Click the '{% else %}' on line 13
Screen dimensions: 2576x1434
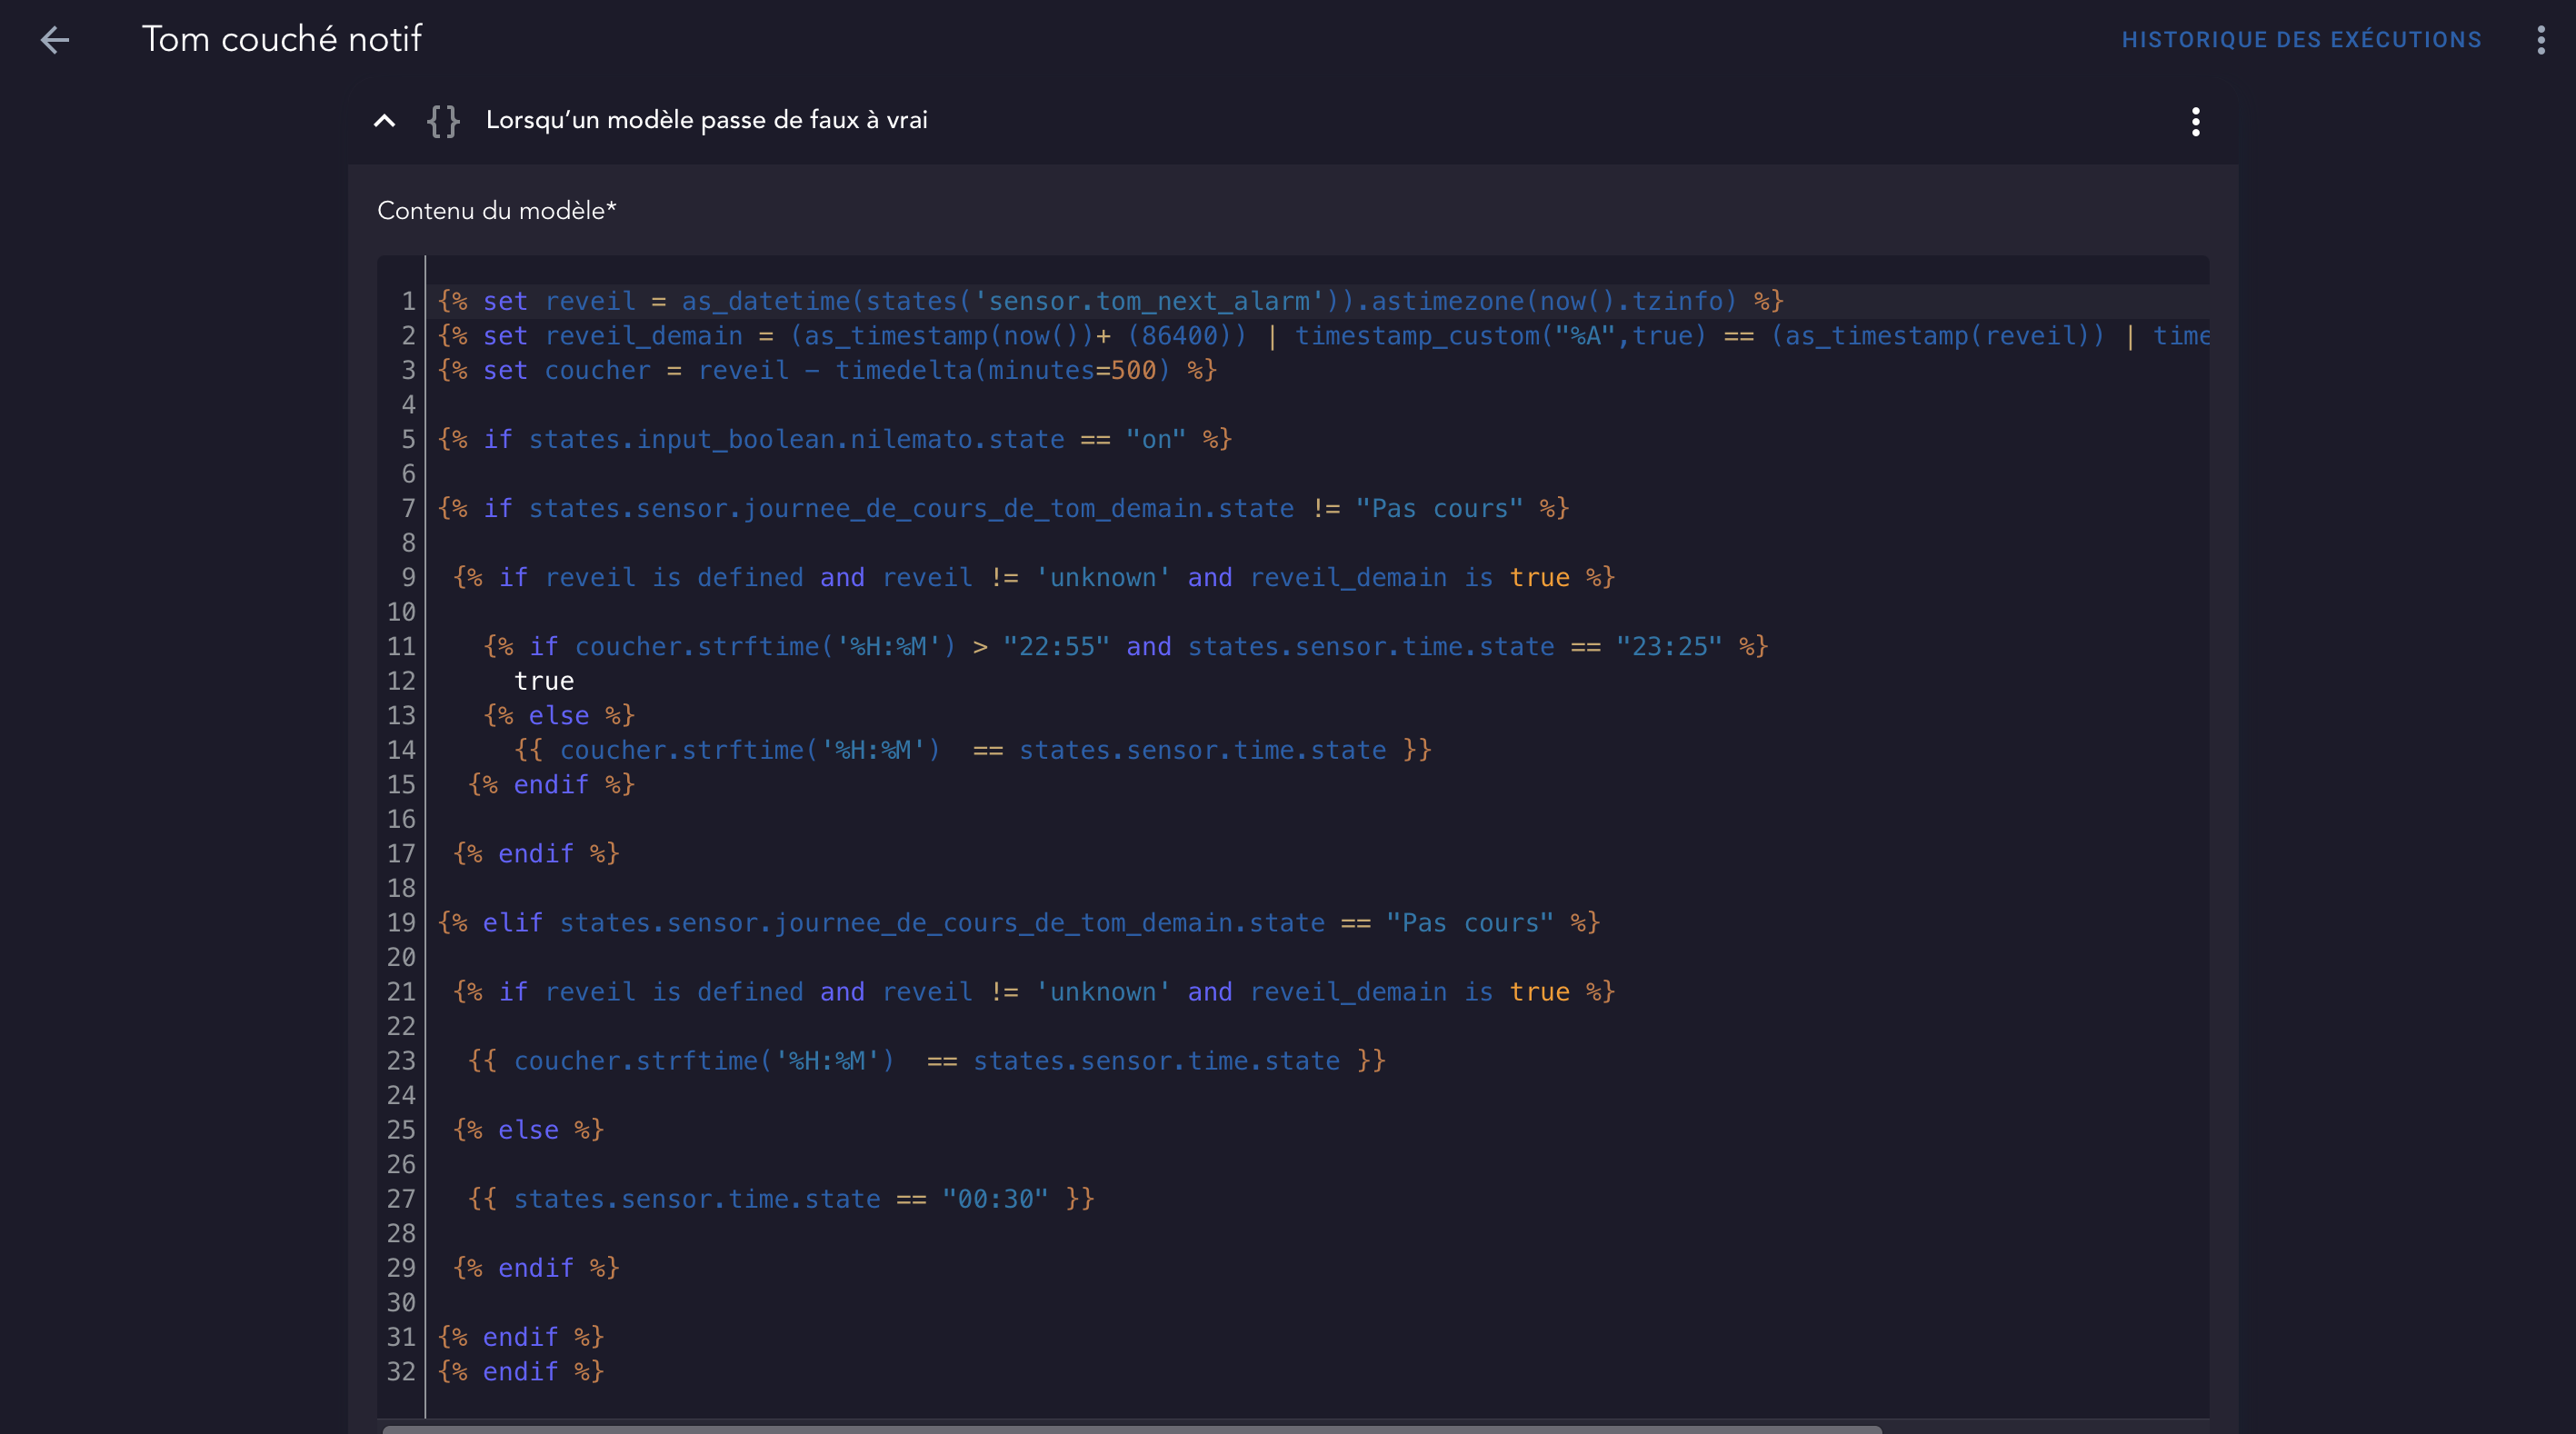(x=559, y=715)
